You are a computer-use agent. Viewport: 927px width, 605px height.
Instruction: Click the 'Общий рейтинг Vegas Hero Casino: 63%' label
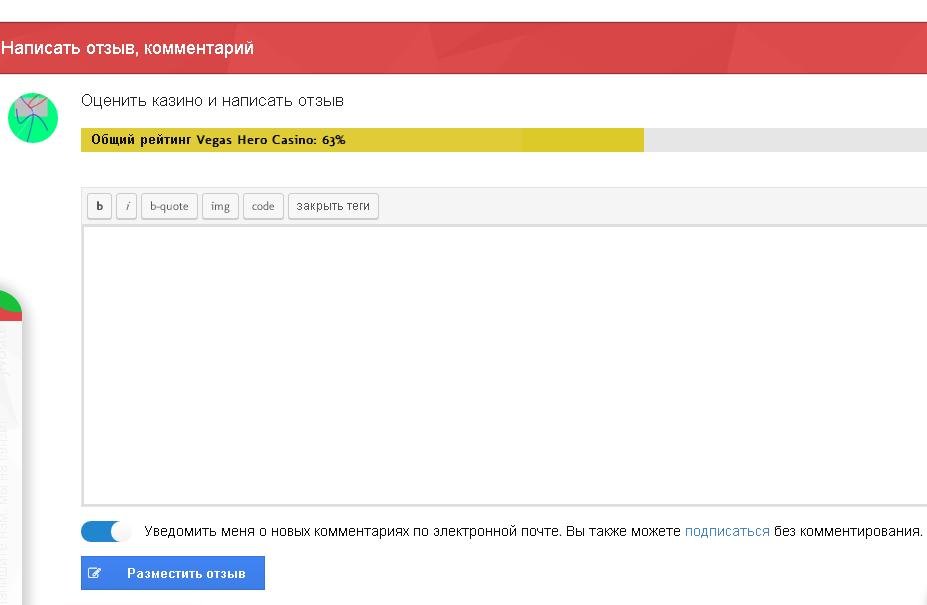218,140
